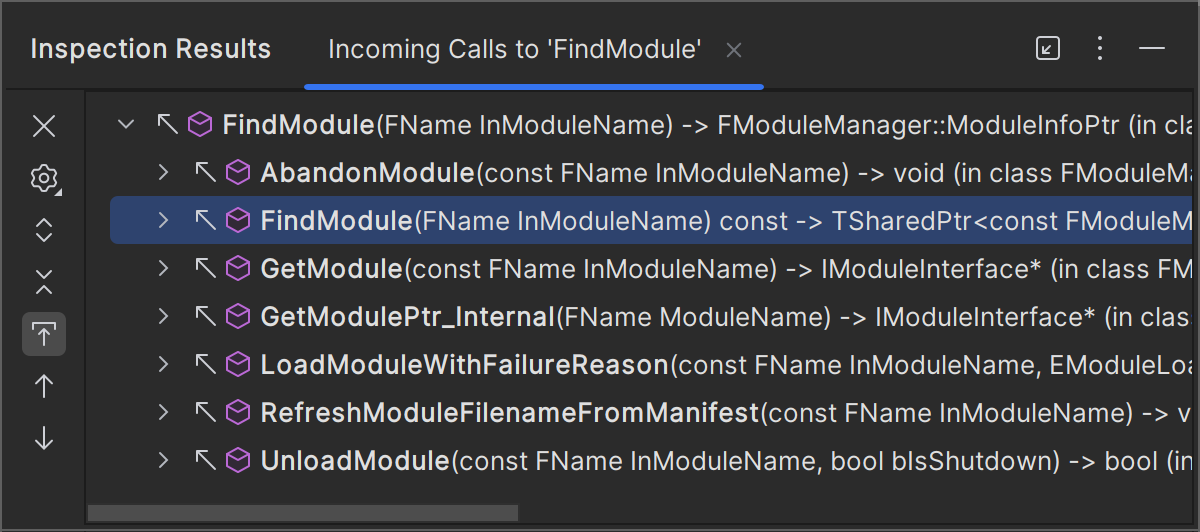Close the Incoming Calls to 'FindModule' tab

click(733, 50)
